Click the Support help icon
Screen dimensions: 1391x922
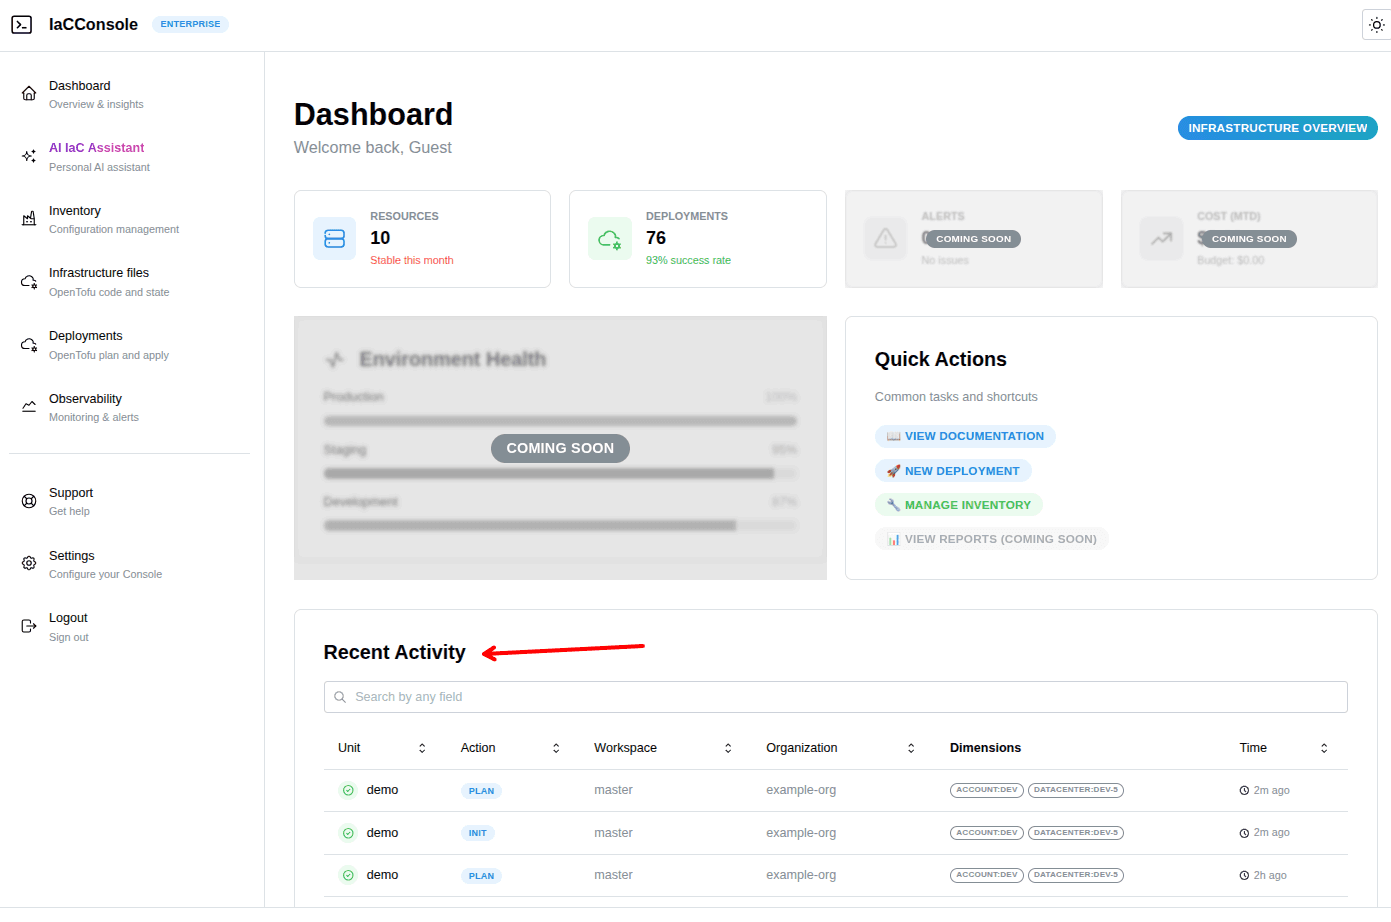tap(29, 500)
